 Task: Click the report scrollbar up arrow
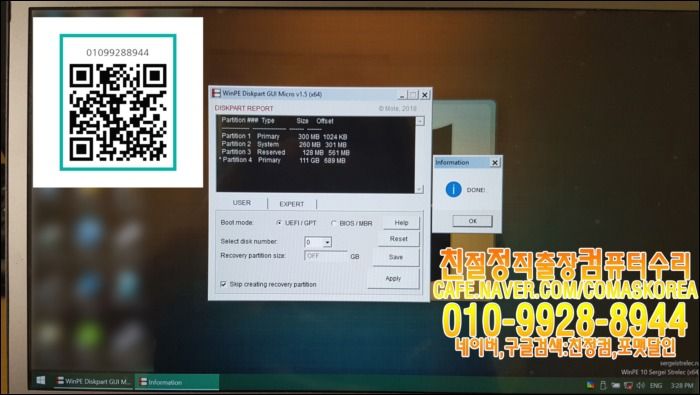[x=420, y=121]
